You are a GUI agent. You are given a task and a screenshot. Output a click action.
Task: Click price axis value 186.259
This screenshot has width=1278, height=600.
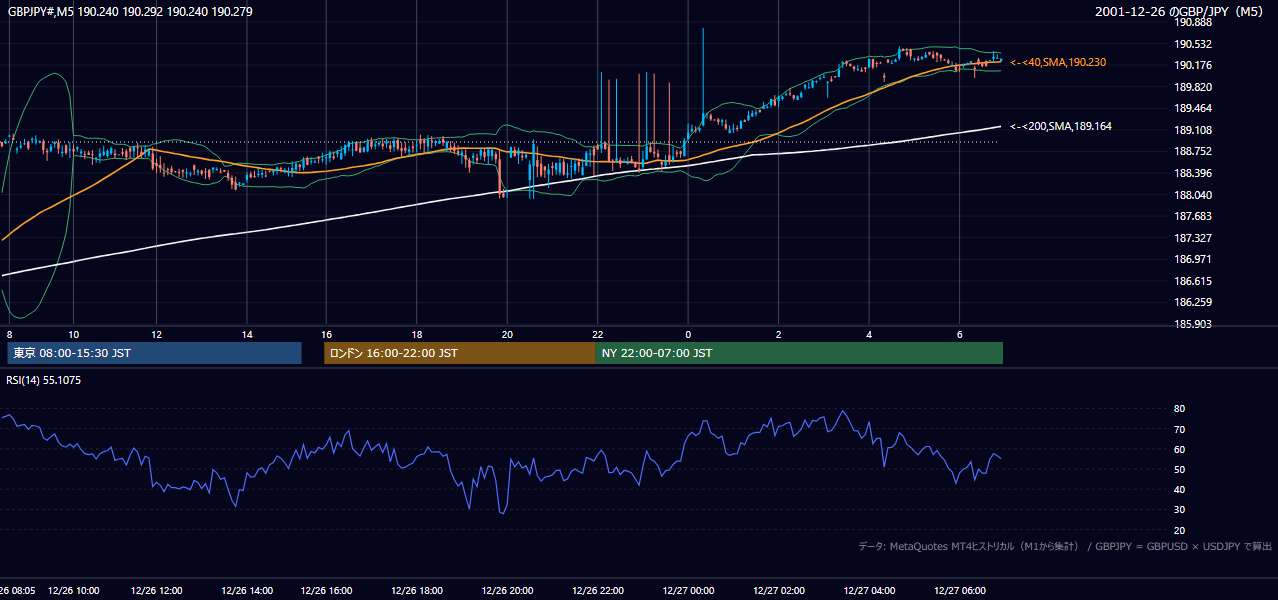(1193, 302)
